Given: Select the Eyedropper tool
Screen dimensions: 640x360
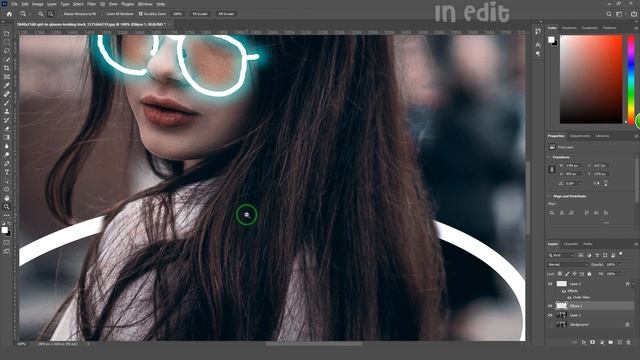Looking at the screenshot, I should click(7, 85).
